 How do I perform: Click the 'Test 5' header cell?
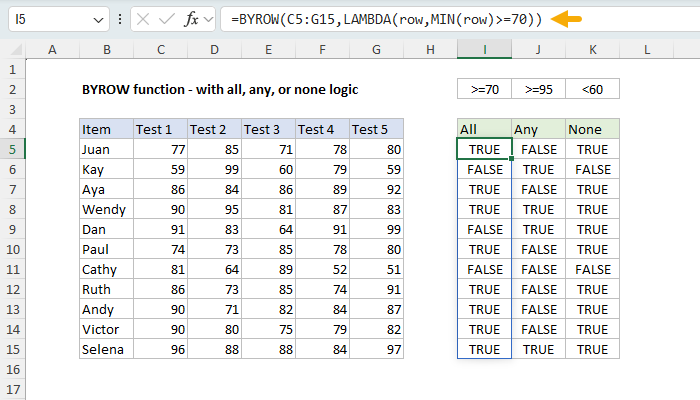point(377,129)
